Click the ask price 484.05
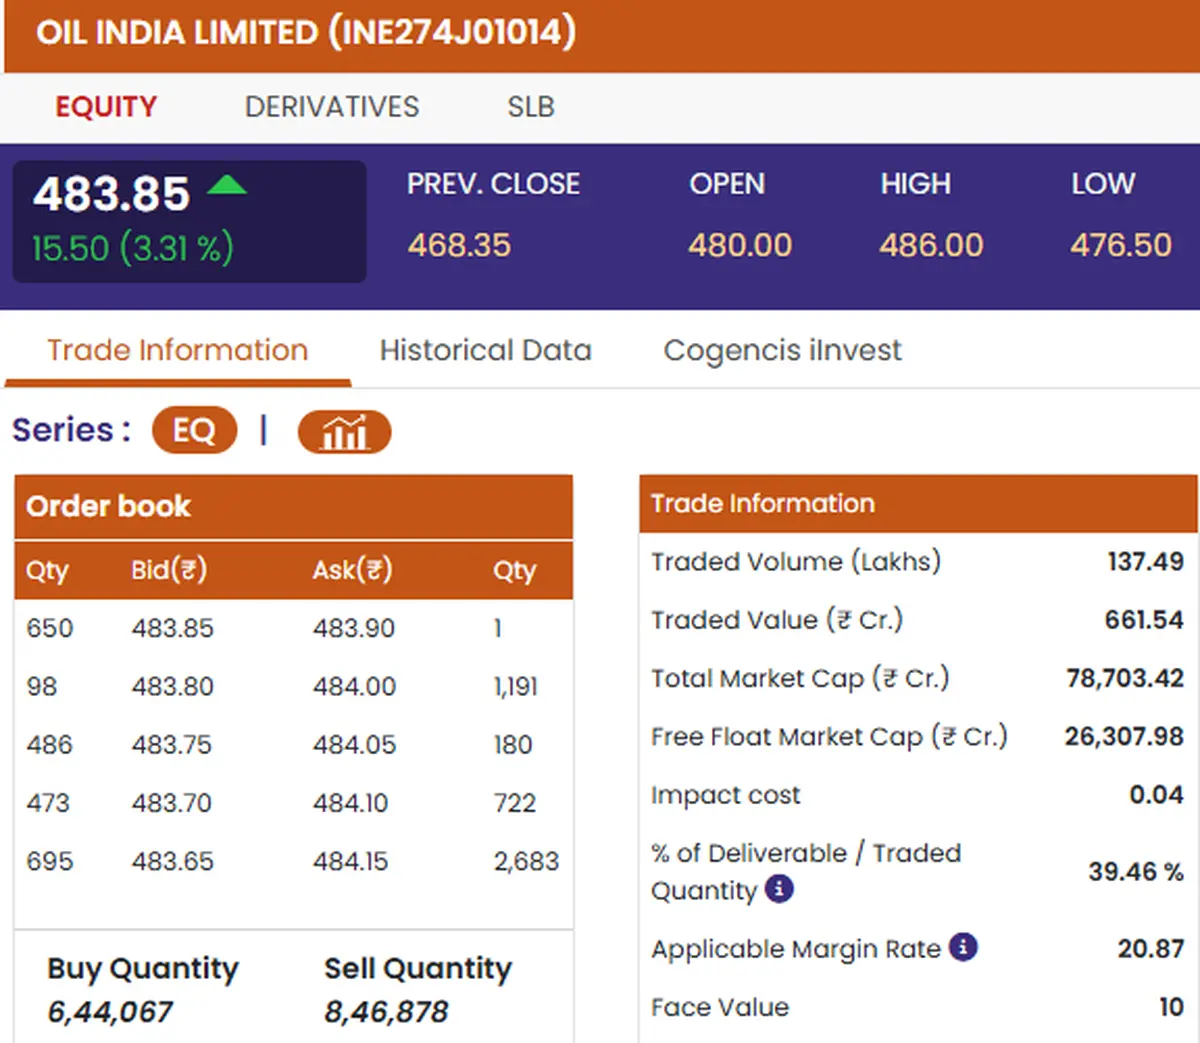 coord(355,744)
